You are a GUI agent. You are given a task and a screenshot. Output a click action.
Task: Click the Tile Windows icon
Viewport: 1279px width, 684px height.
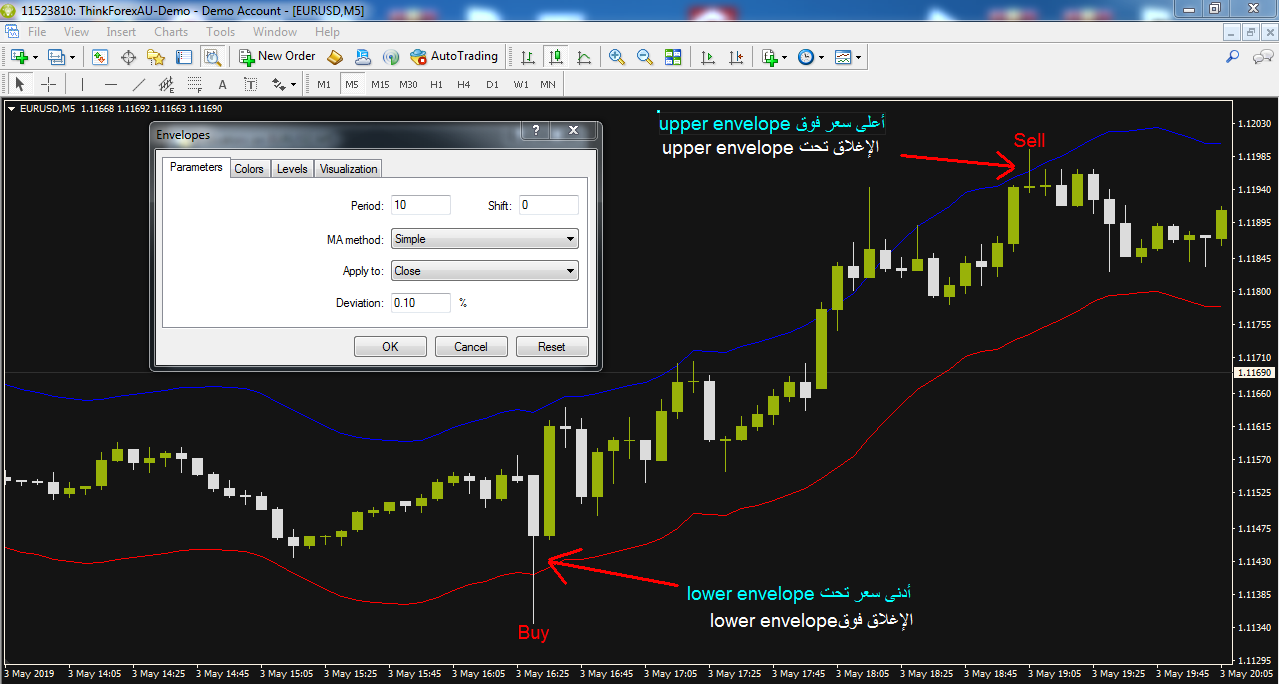673,57
